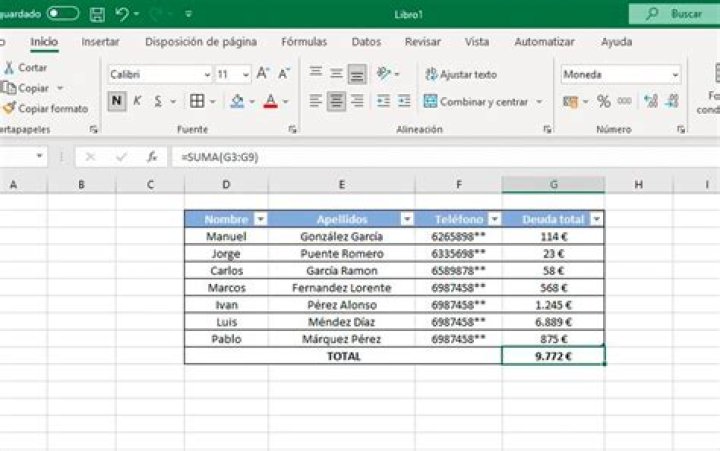Expand the Copiar options arrow
The width and height of the screenshot is (720, 451).
(60, 88)
